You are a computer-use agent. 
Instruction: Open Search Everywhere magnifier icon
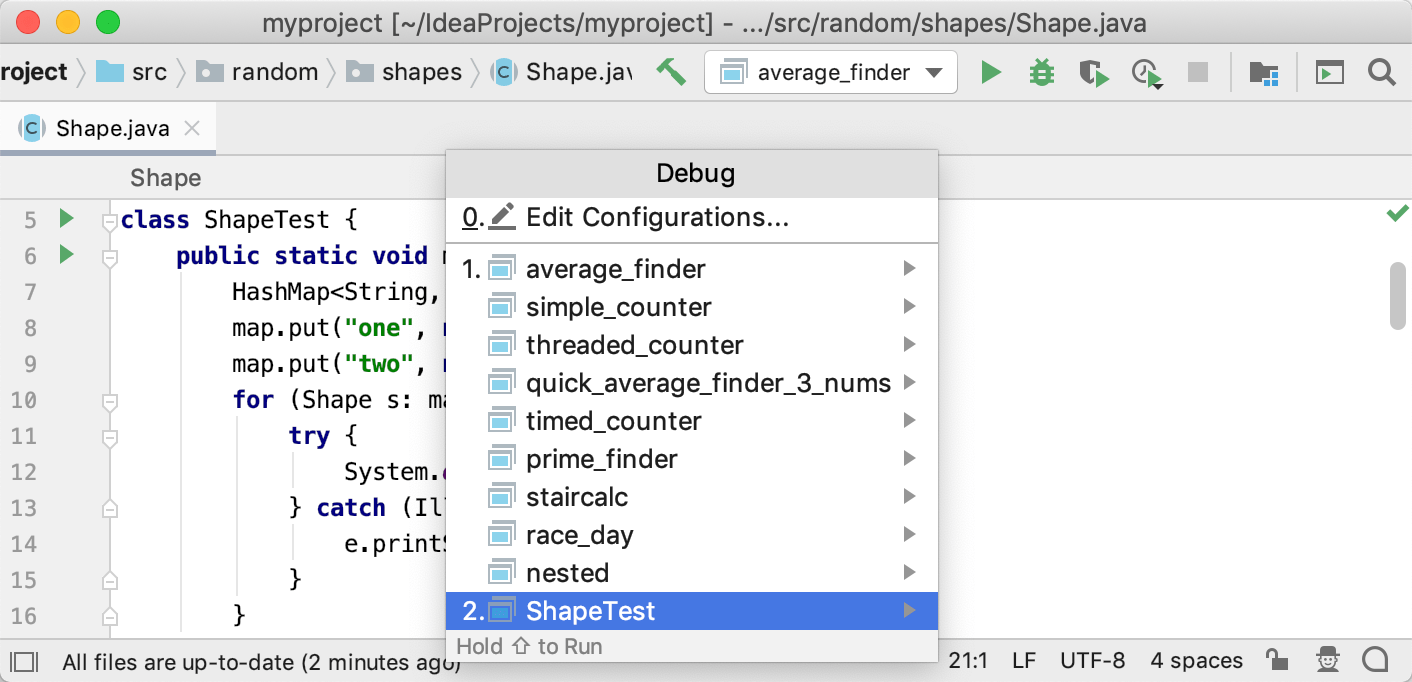click(x=1381, y=72)
